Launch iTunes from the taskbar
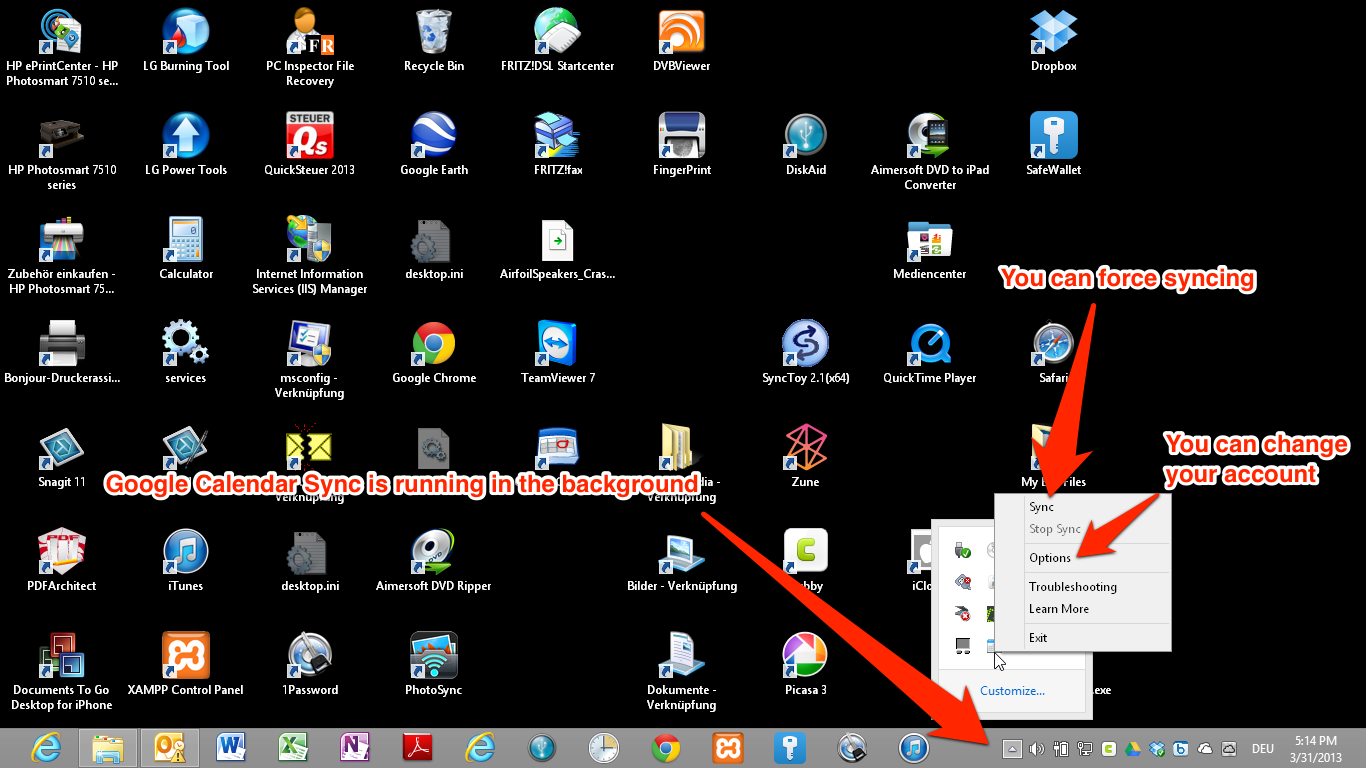The image size is (1366, 768). [914, 747]
